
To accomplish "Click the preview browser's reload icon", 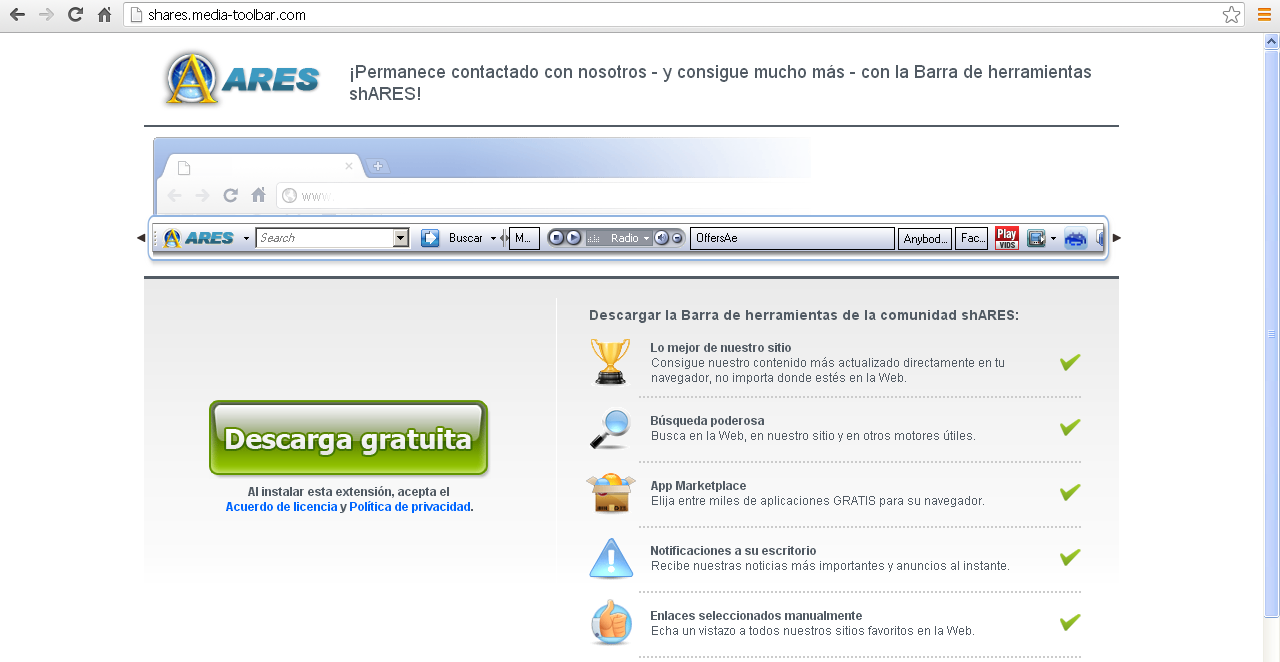I will coord(231,195).
